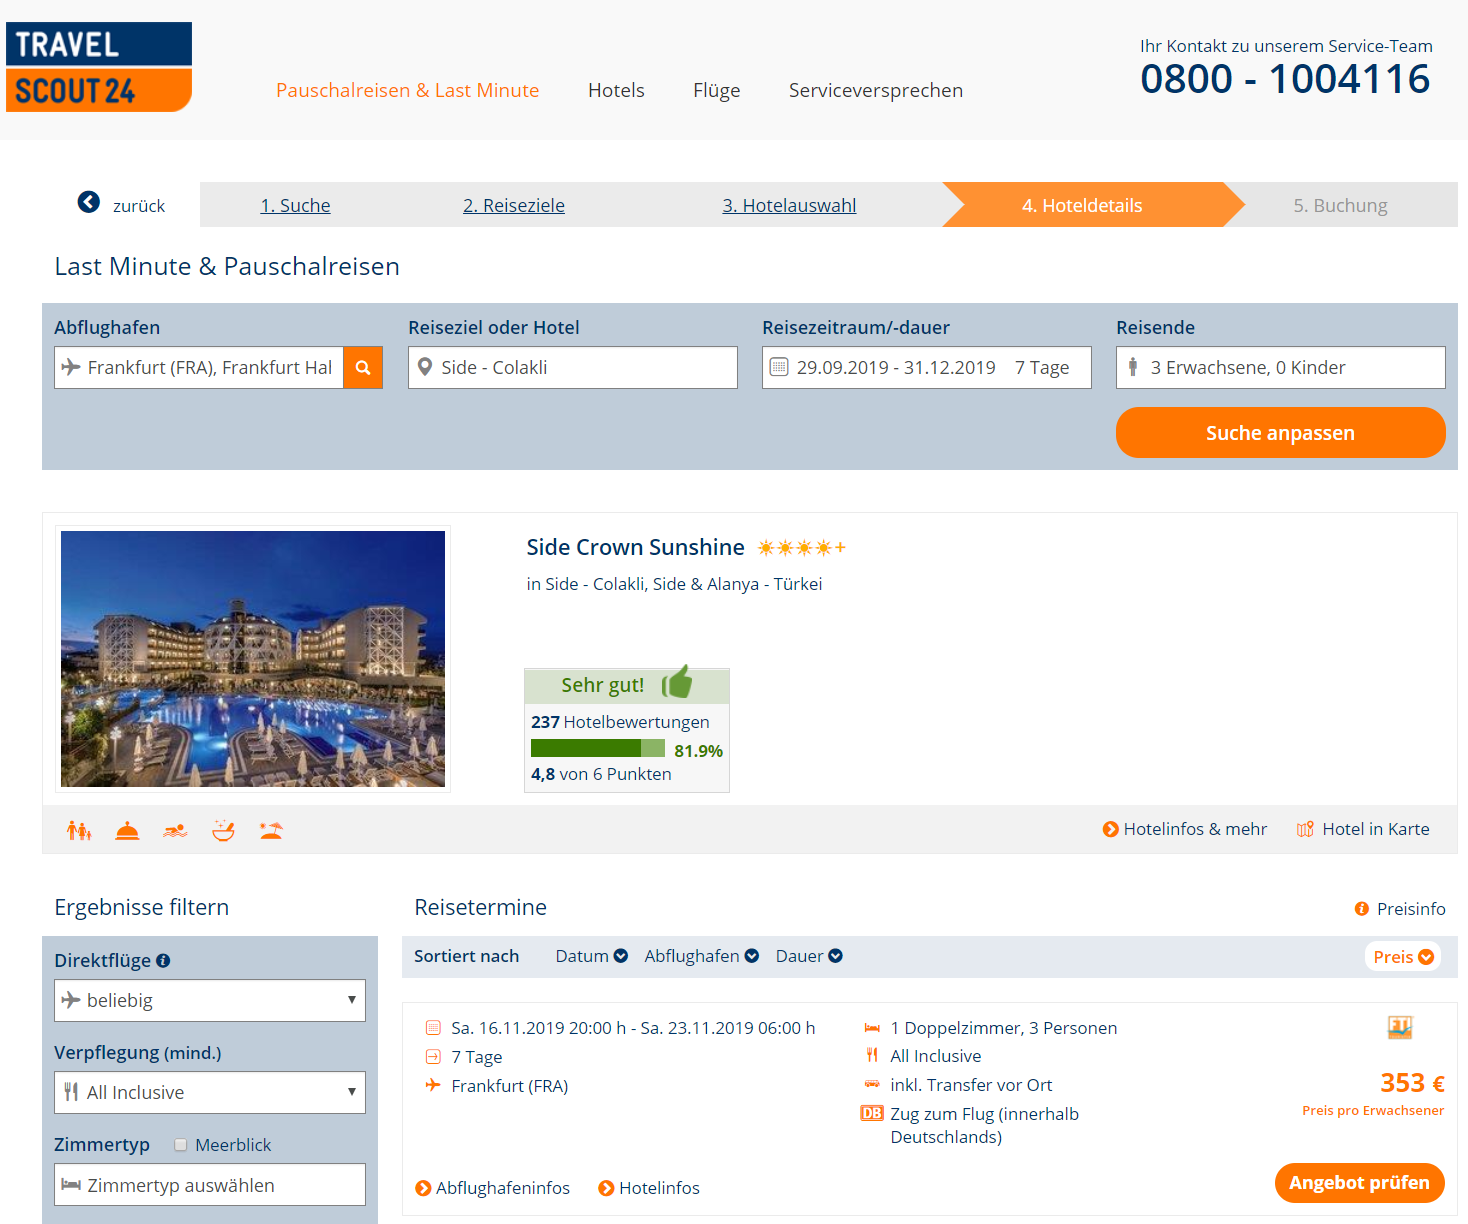Image resolution: width=1468 pixels, height=1224 pixels.
Task: Click the Reiseziel field showing Side - Colakli
Action: [x=573, y=368]
